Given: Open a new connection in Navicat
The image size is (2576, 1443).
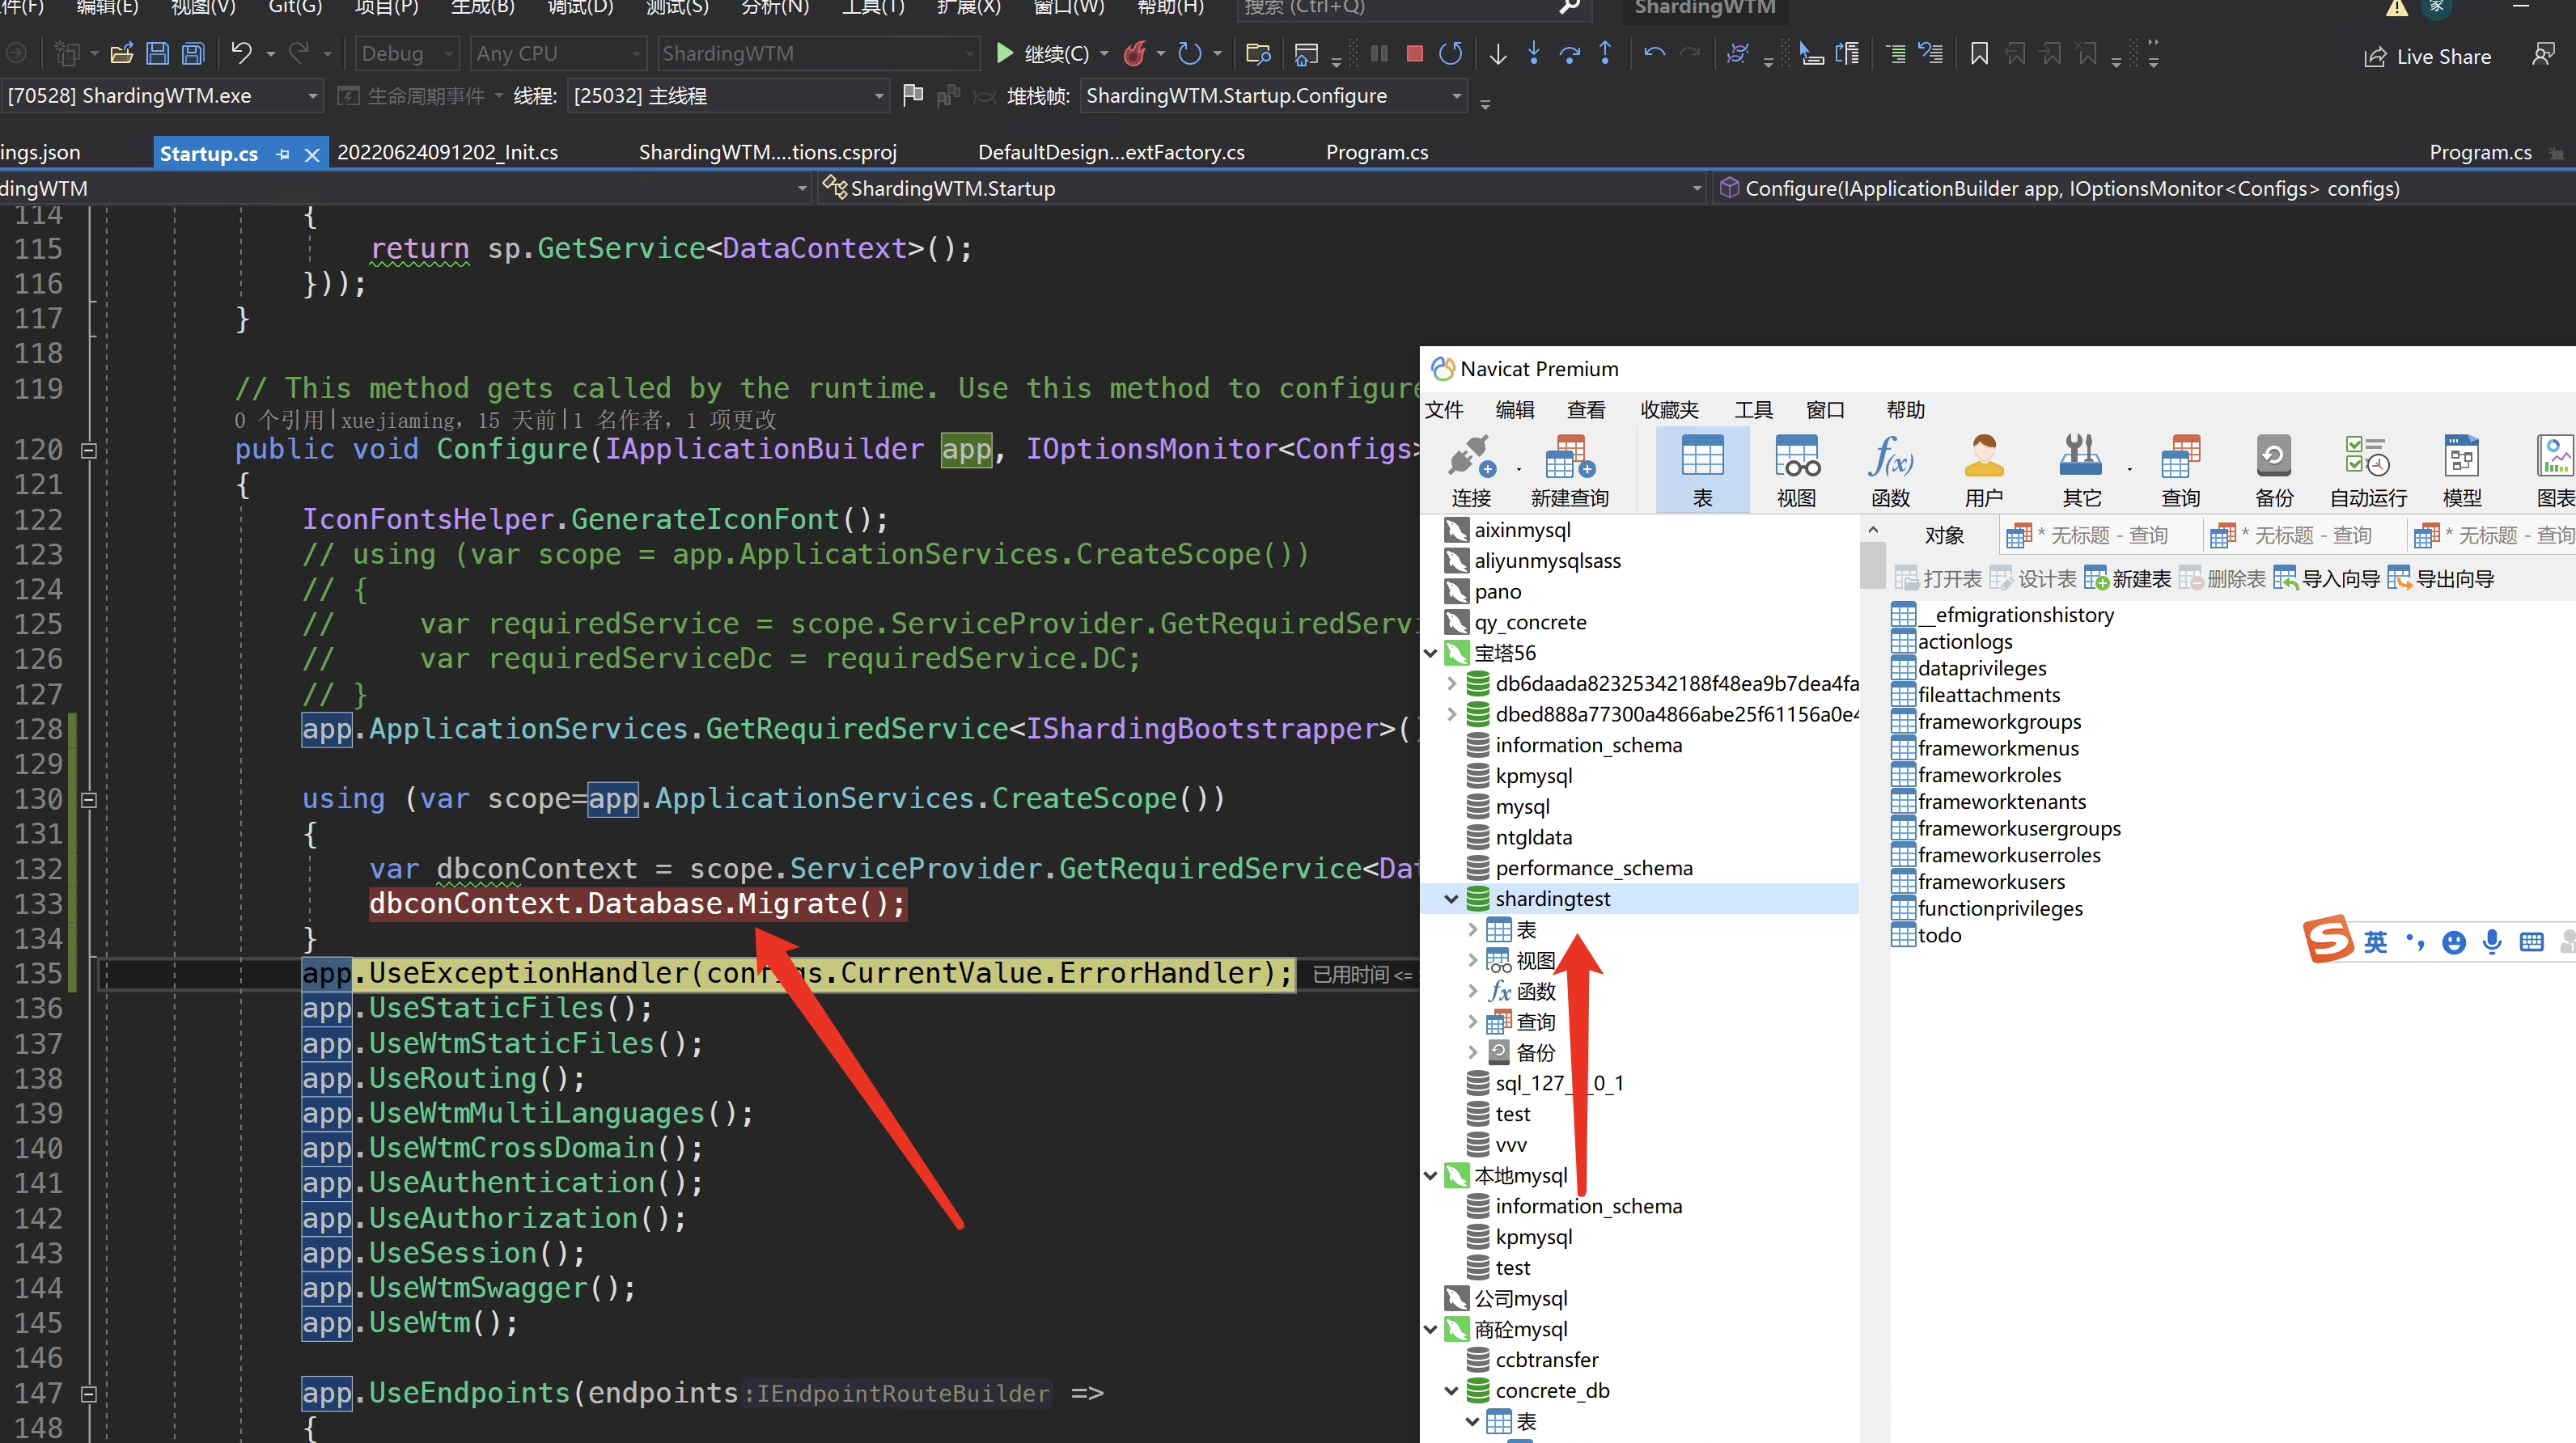Looking at the screenshot, I should click(1470, 468).
